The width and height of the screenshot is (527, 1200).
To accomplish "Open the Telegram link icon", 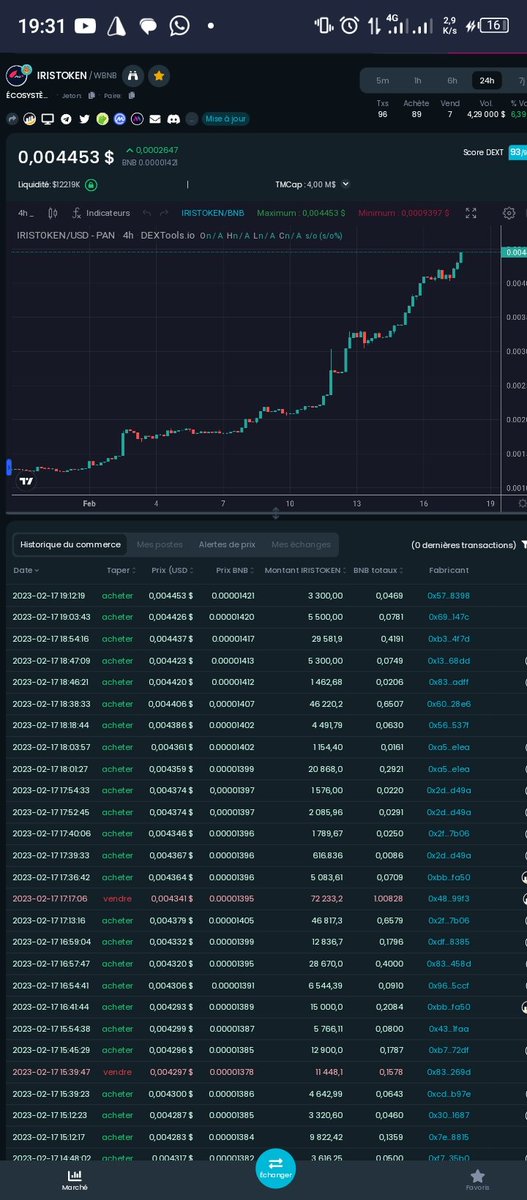I will coord(66,119).
